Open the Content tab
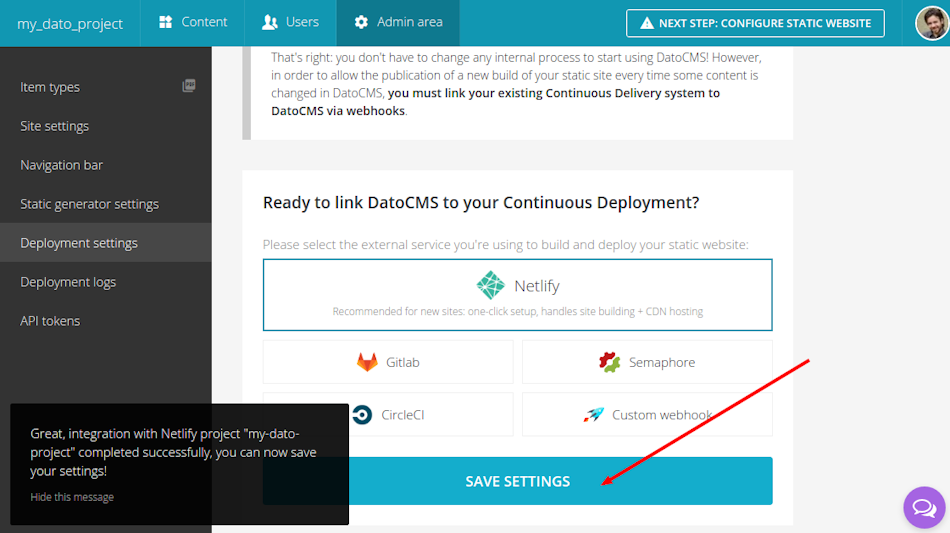 click(x=193, y=22)
